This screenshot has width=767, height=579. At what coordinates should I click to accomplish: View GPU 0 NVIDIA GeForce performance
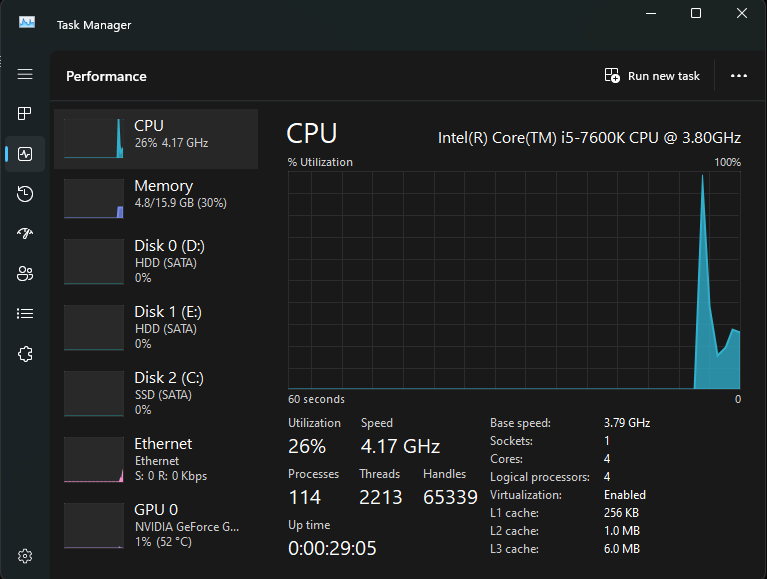156,526
